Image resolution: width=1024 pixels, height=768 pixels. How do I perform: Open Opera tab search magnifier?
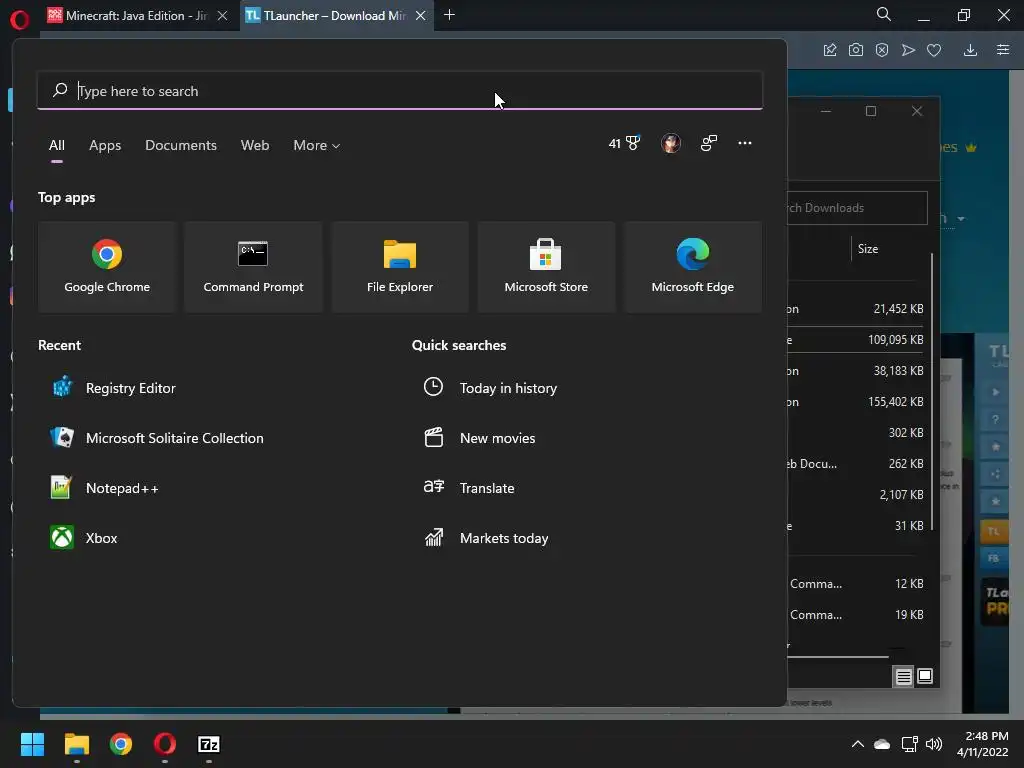883,14
